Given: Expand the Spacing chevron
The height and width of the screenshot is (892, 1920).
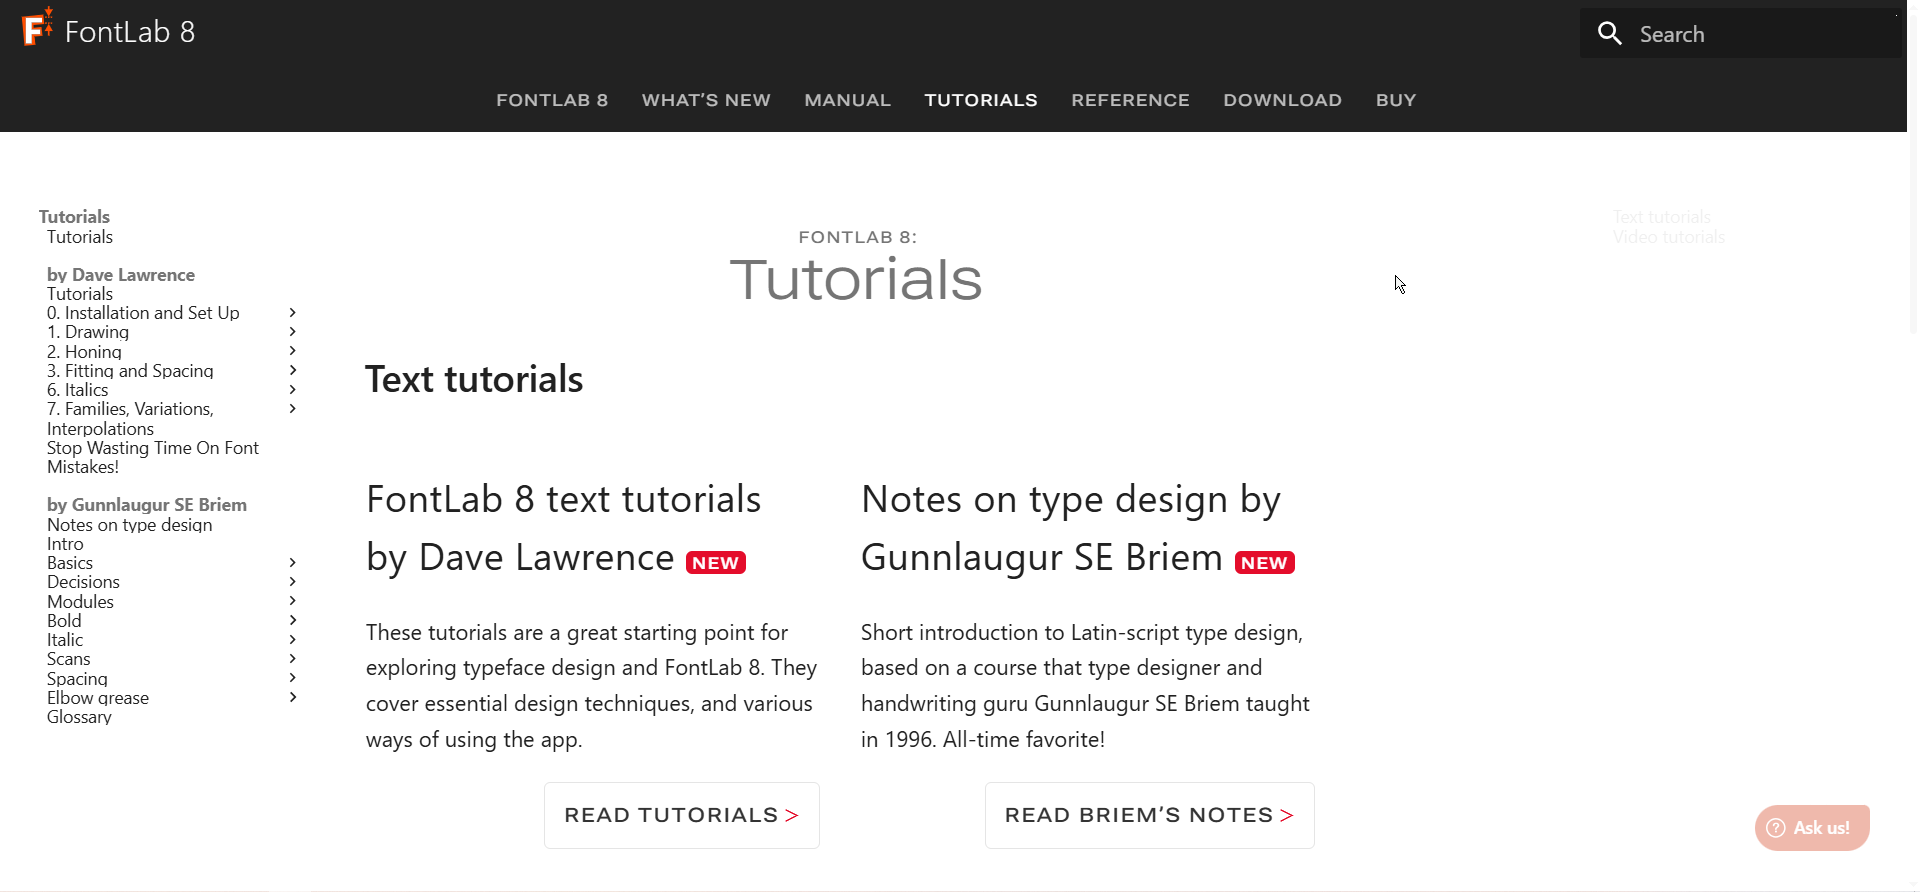Looking at the screenshot, I should tap(292, 678).
